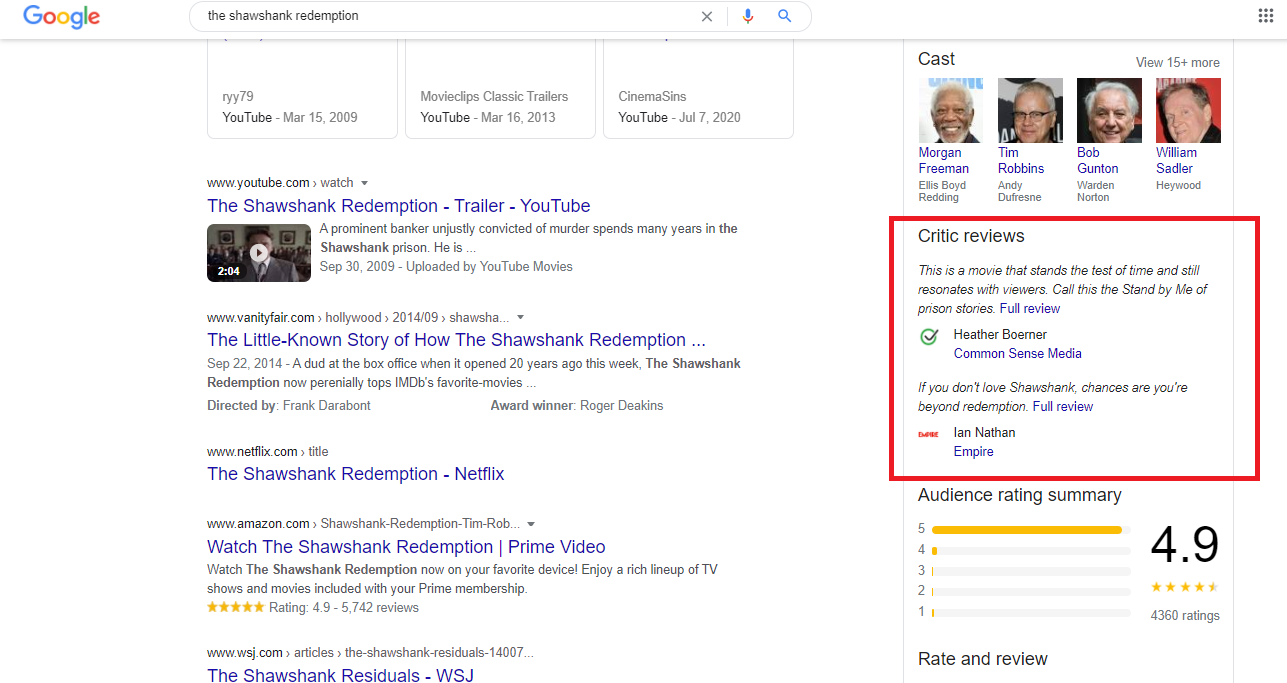Click the 5-star rating bar
Screen dimensions: 1287x683
pos(1031,530)
